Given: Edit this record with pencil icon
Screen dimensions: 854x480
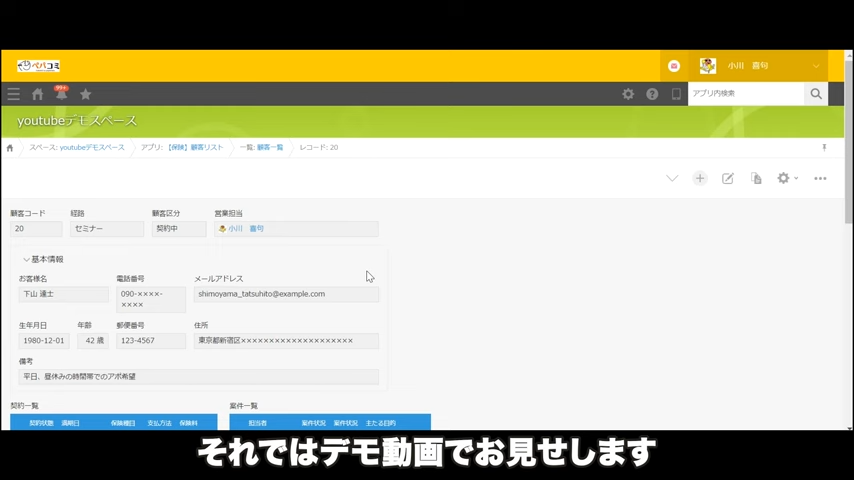Looking at the screenshot, I should coord(728,178).
